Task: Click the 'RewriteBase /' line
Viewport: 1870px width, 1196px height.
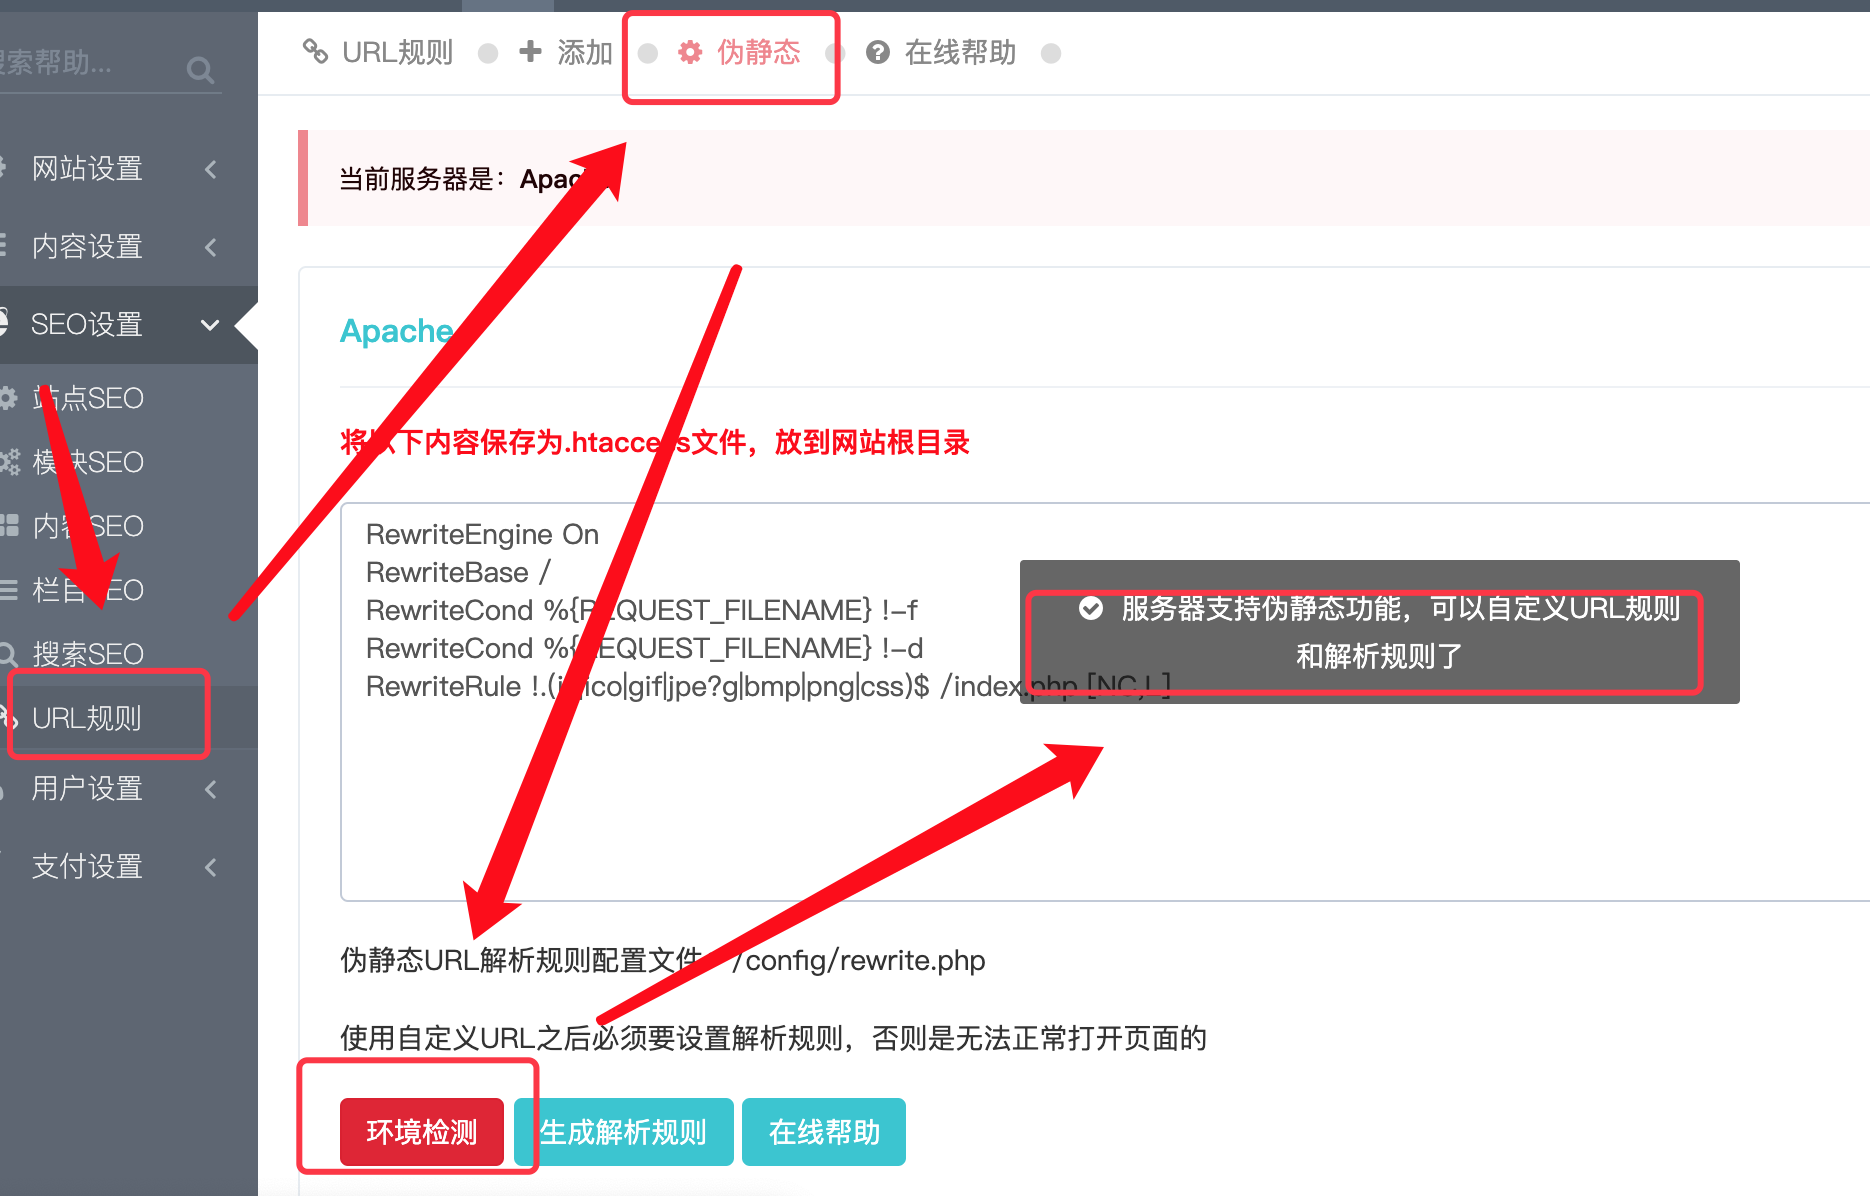Action: click(458, 572)
